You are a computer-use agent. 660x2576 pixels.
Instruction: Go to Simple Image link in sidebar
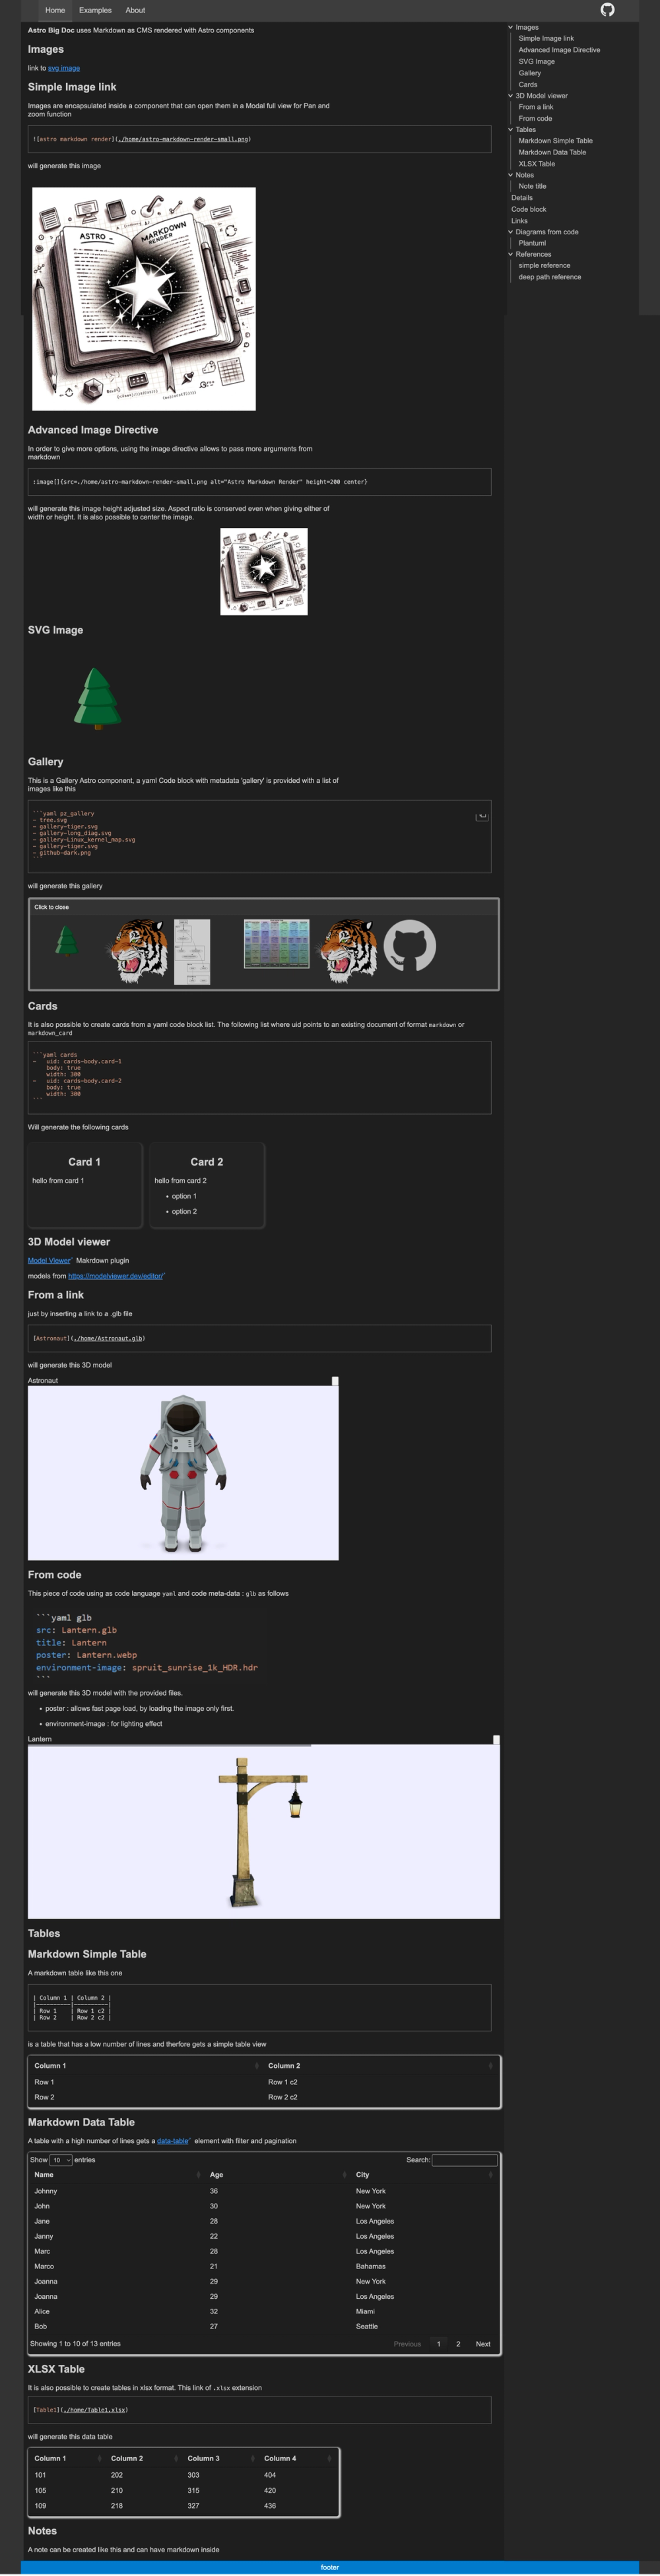coord(546,38)
